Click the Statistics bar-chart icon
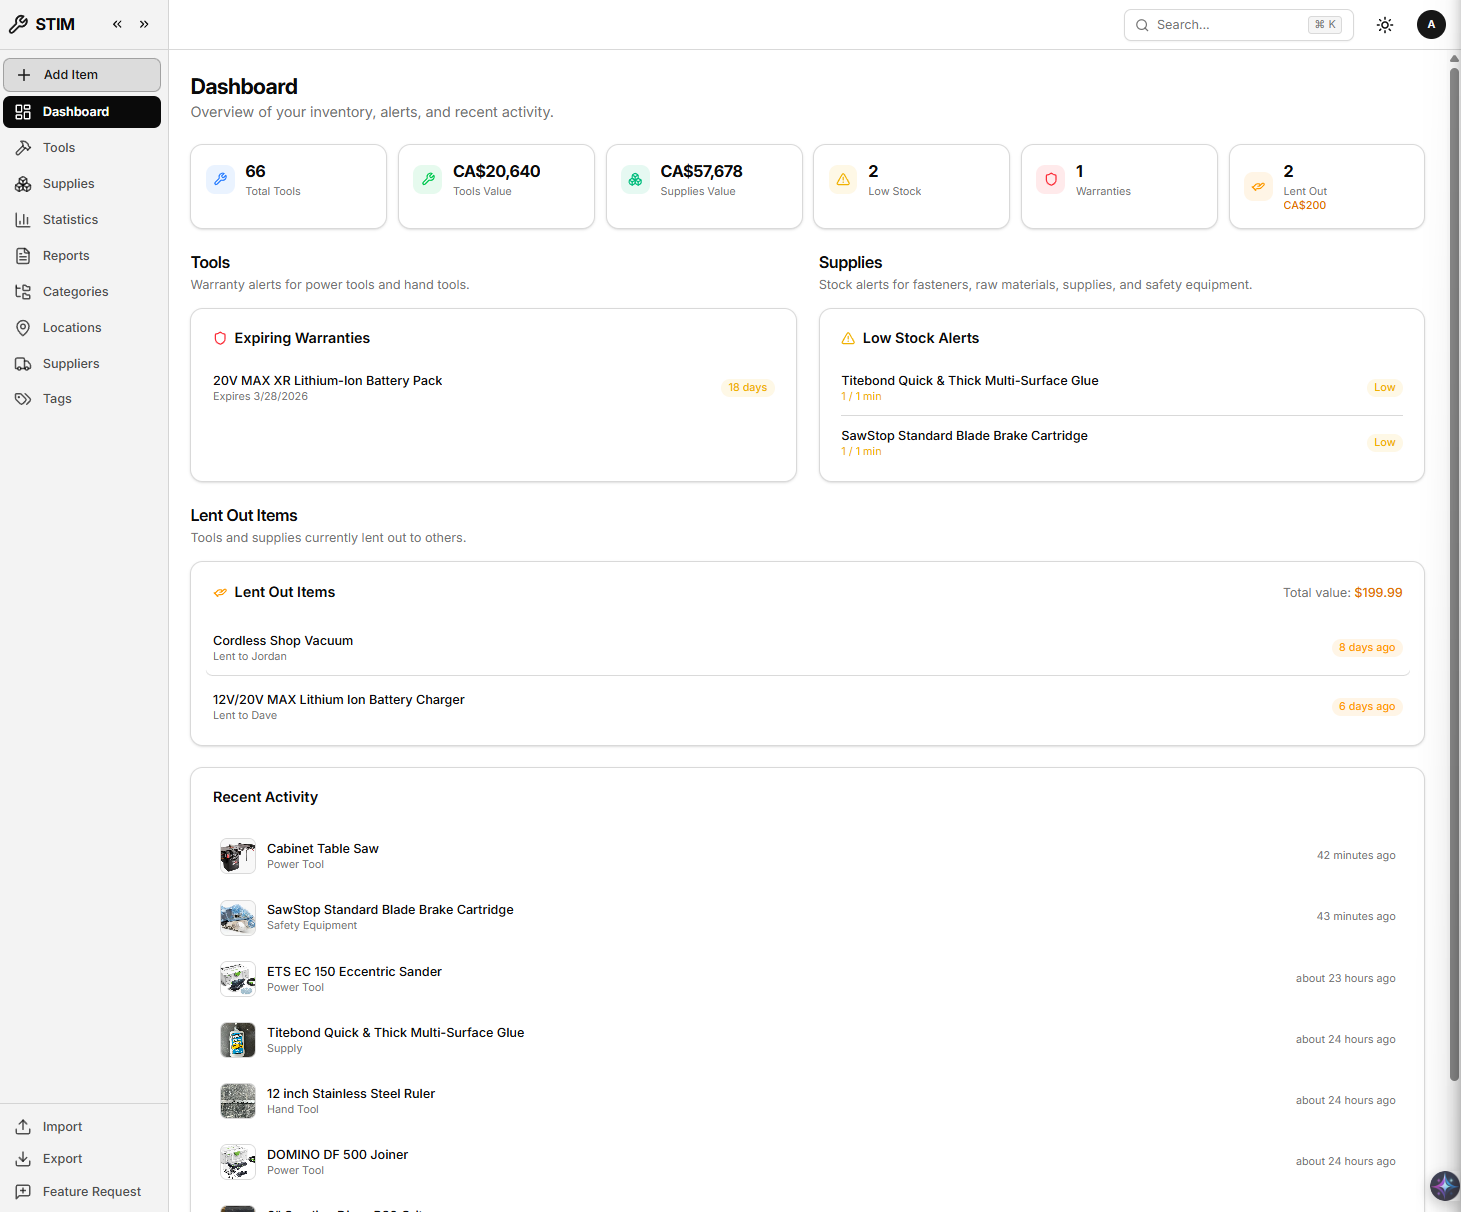 (24, 219)
